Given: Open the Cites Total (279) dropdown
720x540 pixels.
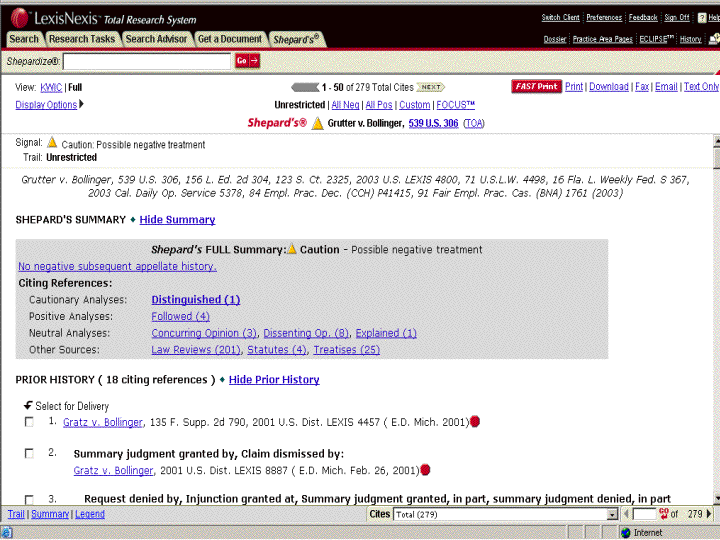Looking at the screenshot, I should tap(612, 514).
